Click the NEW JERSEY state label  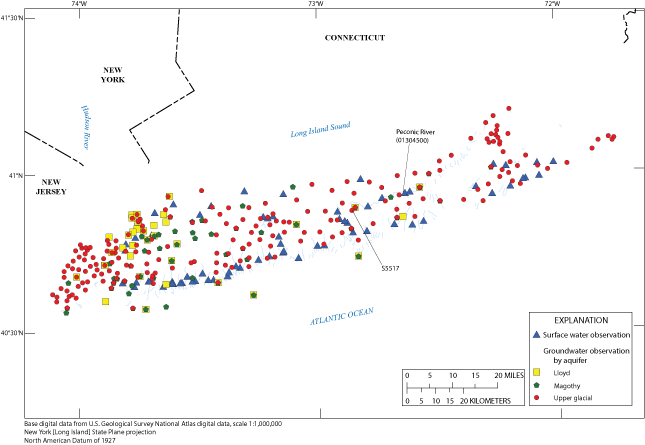point(45,186)
